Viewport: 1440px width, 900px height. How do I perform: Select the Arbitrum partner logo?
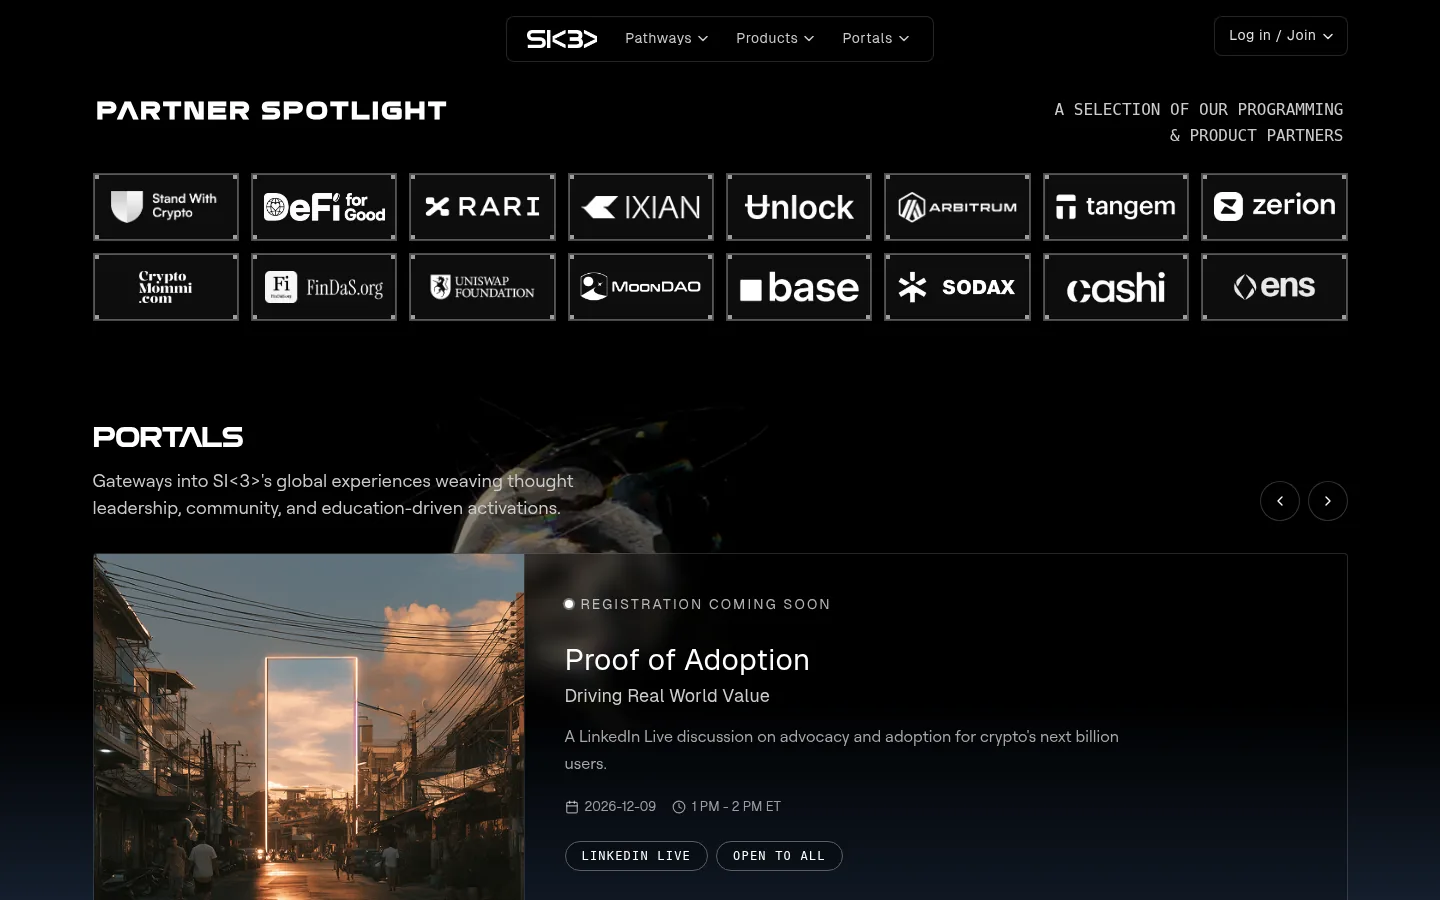click(957, 207)
